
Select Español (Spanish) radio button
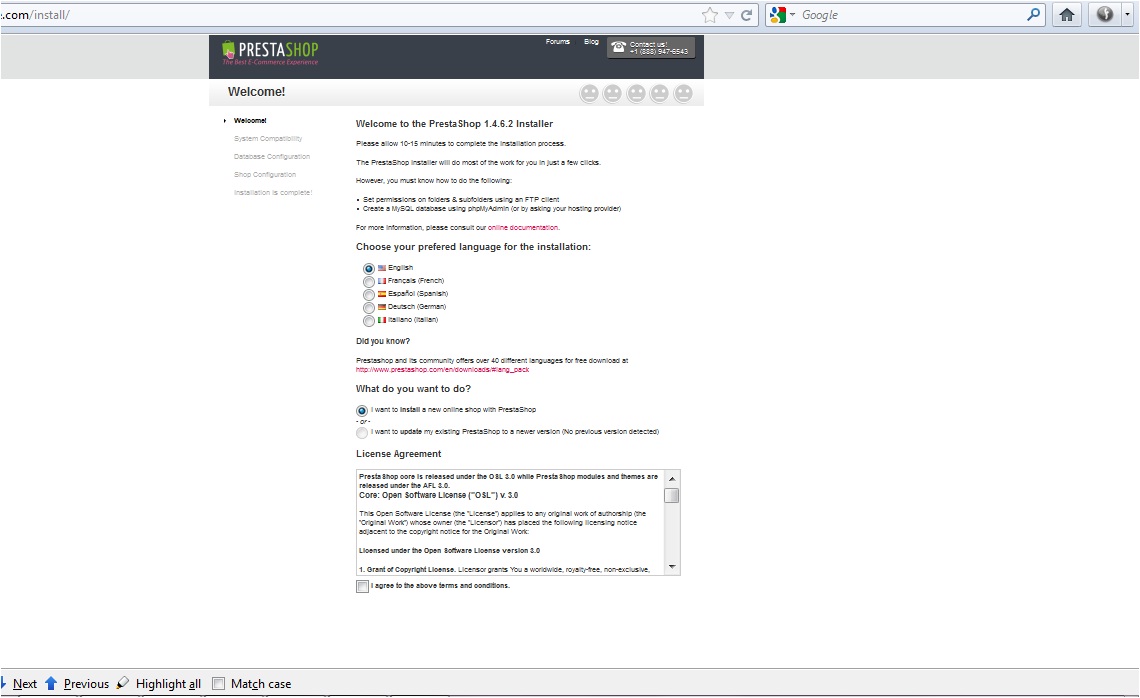[369, 294]
